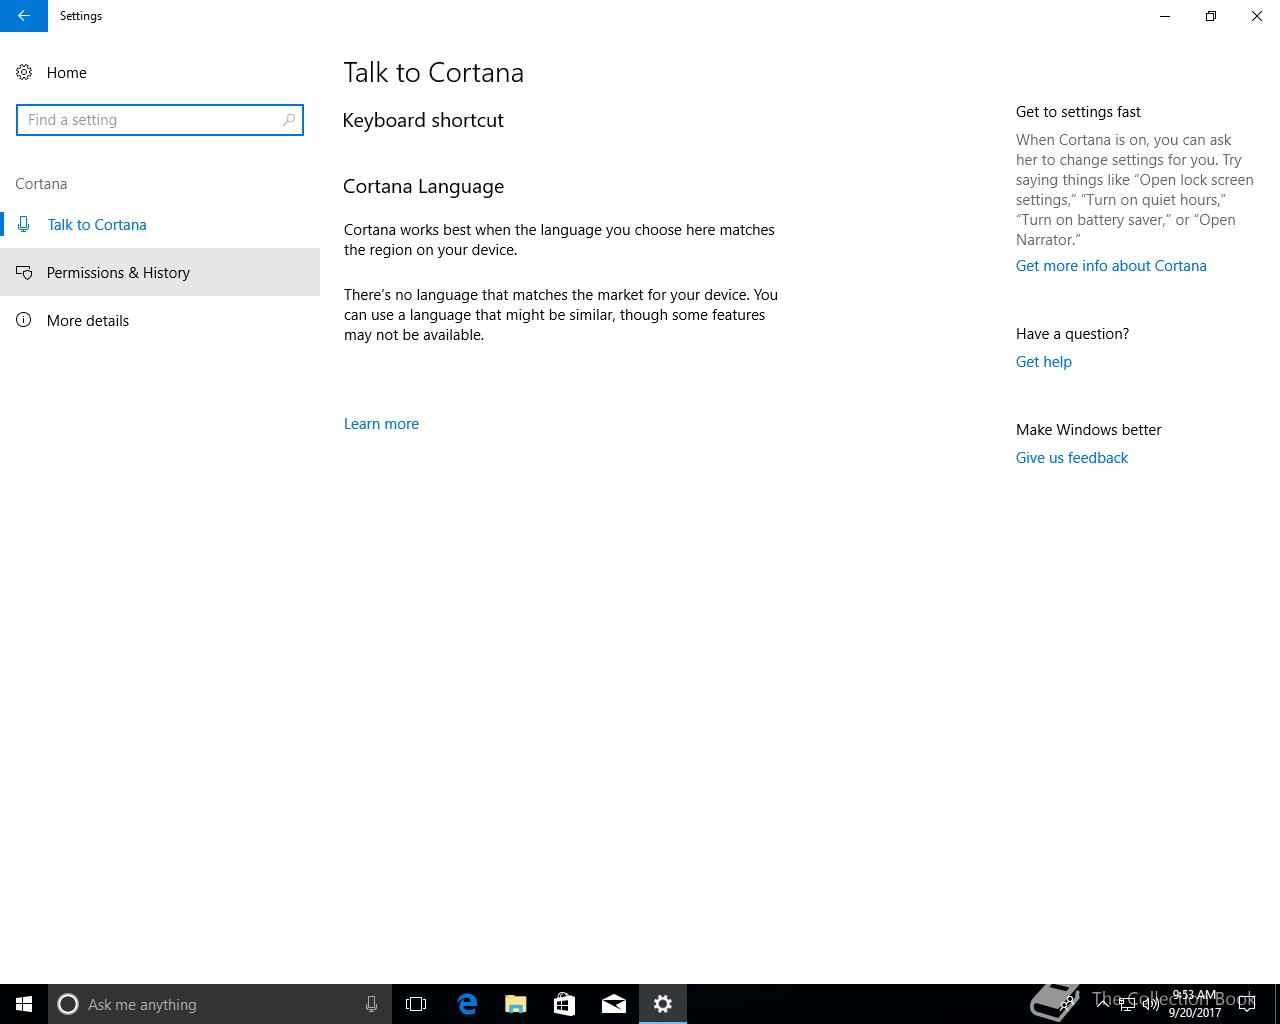The width and height of the screenshot is (1280, 1024).
Task: Open the Mail app from the taskbar
Action: pyautogui.click(x=614, y=1004)
